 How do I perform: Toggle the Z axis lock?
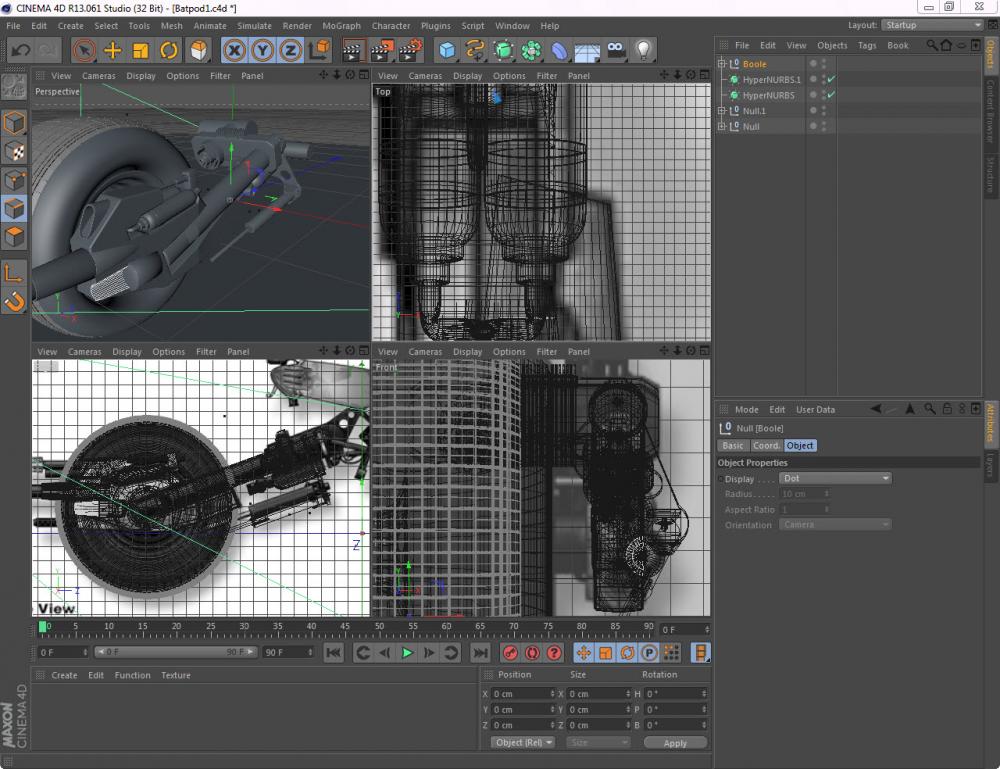point(290,50)
